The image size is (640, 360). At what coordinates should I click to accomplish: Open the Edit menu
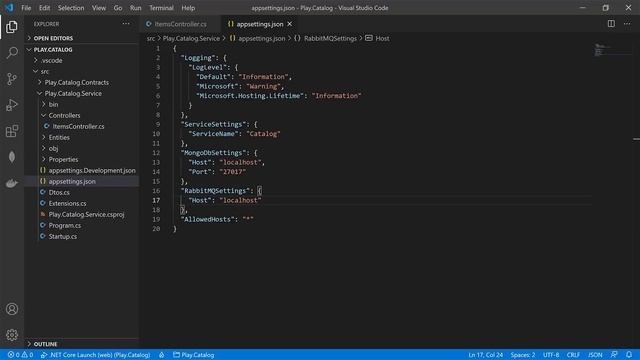[x=44, y=8]
